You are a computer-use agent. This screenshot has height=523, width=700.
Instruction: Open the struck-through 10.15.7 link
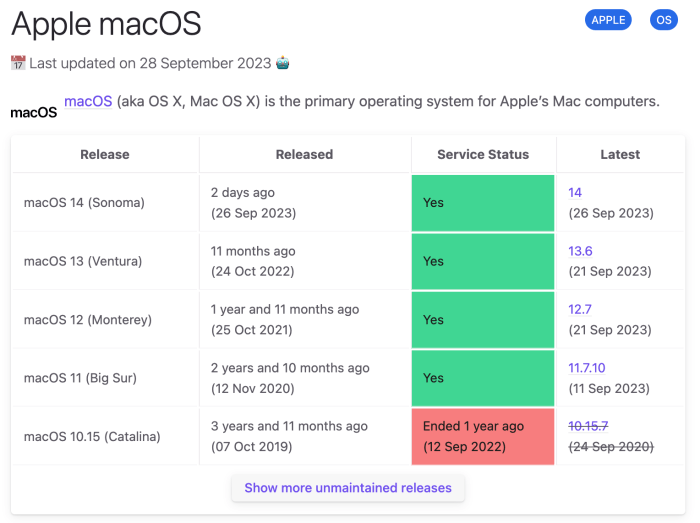point(588,426)
